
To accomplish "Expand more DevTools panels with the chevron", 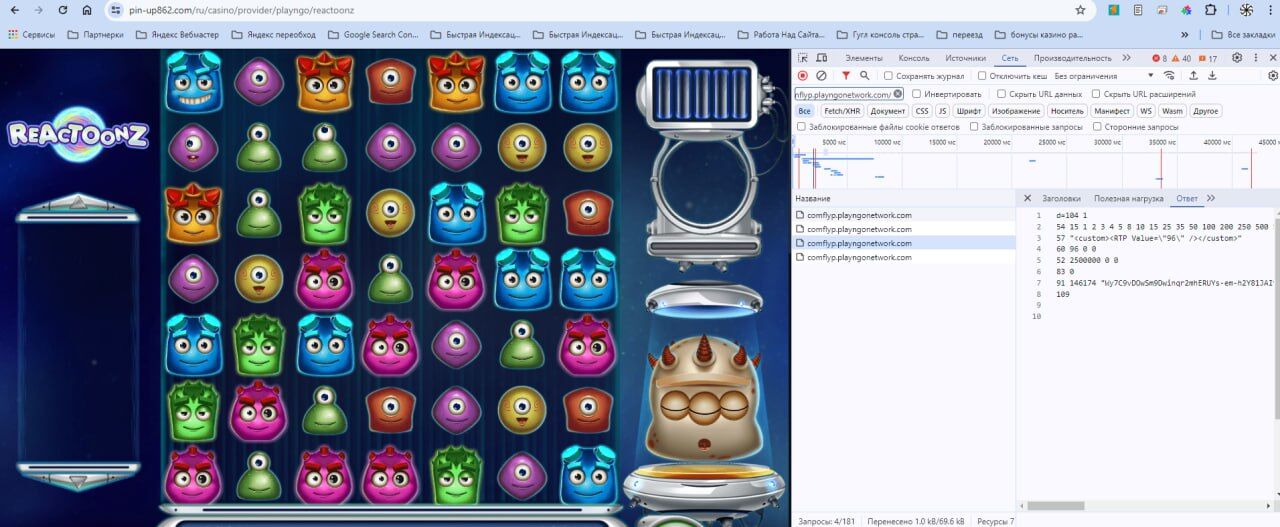I will click(x=1127, y=58).
